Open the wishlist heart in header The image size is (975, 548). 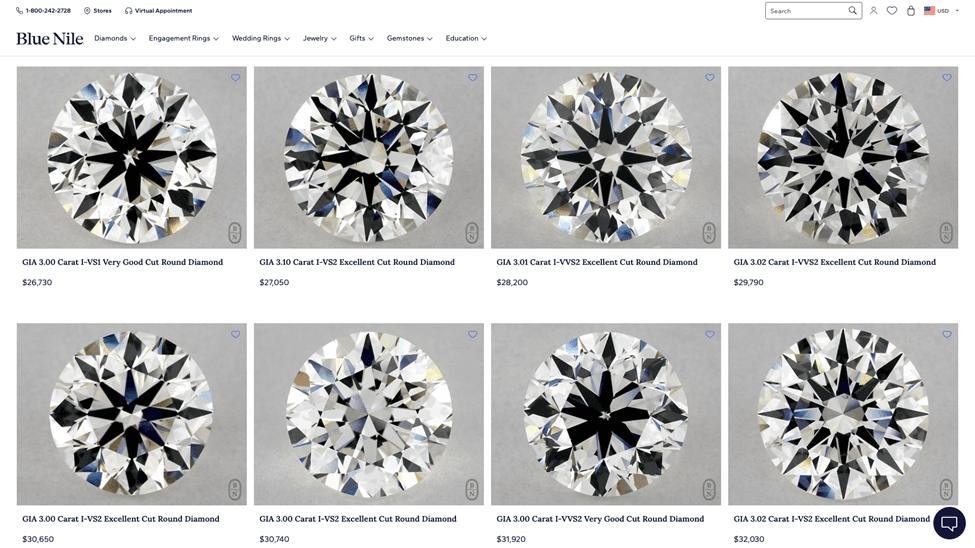[x=892, y=11]
